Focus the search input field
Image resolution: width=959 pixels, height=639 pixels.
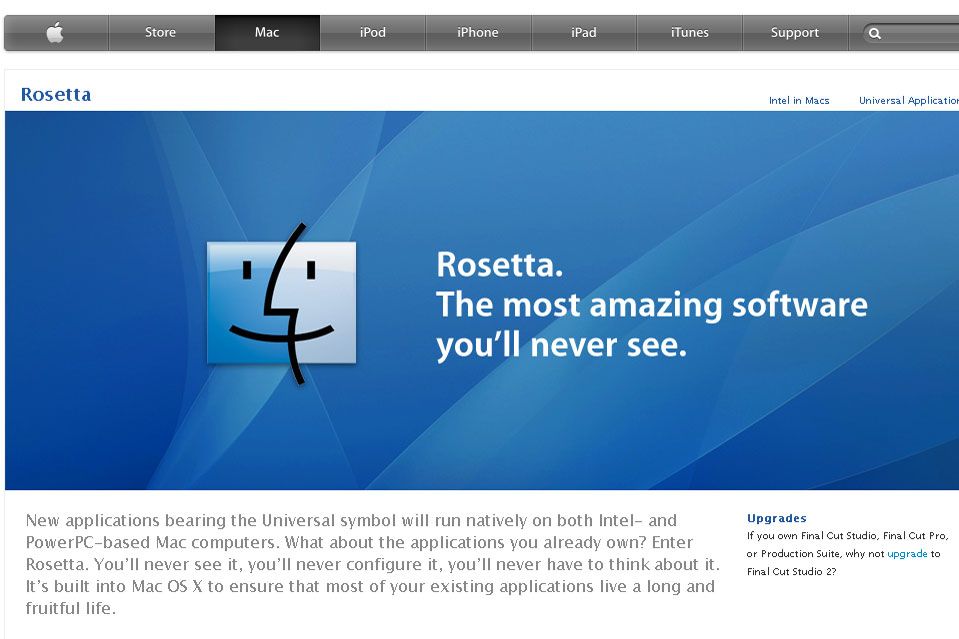click(x=911, y=34)
